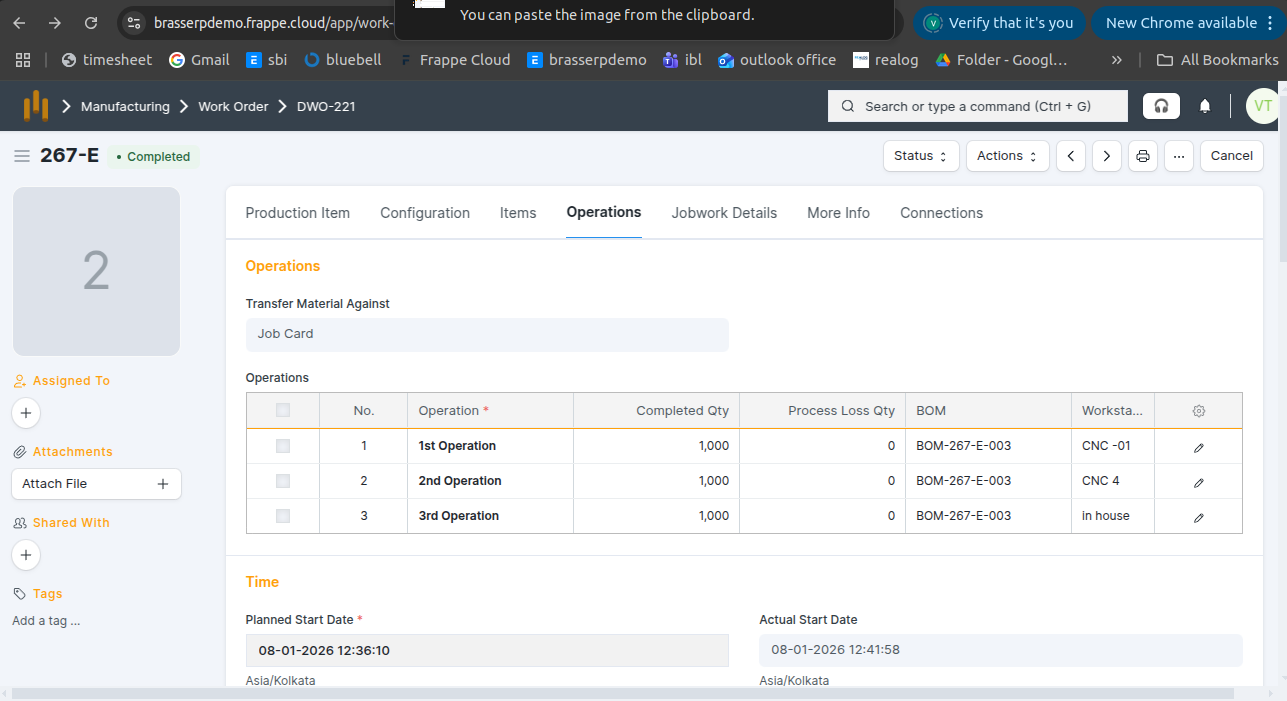Click the Attach File button
This screenshot has width=1287, height=701.
(x=96, y=484)
